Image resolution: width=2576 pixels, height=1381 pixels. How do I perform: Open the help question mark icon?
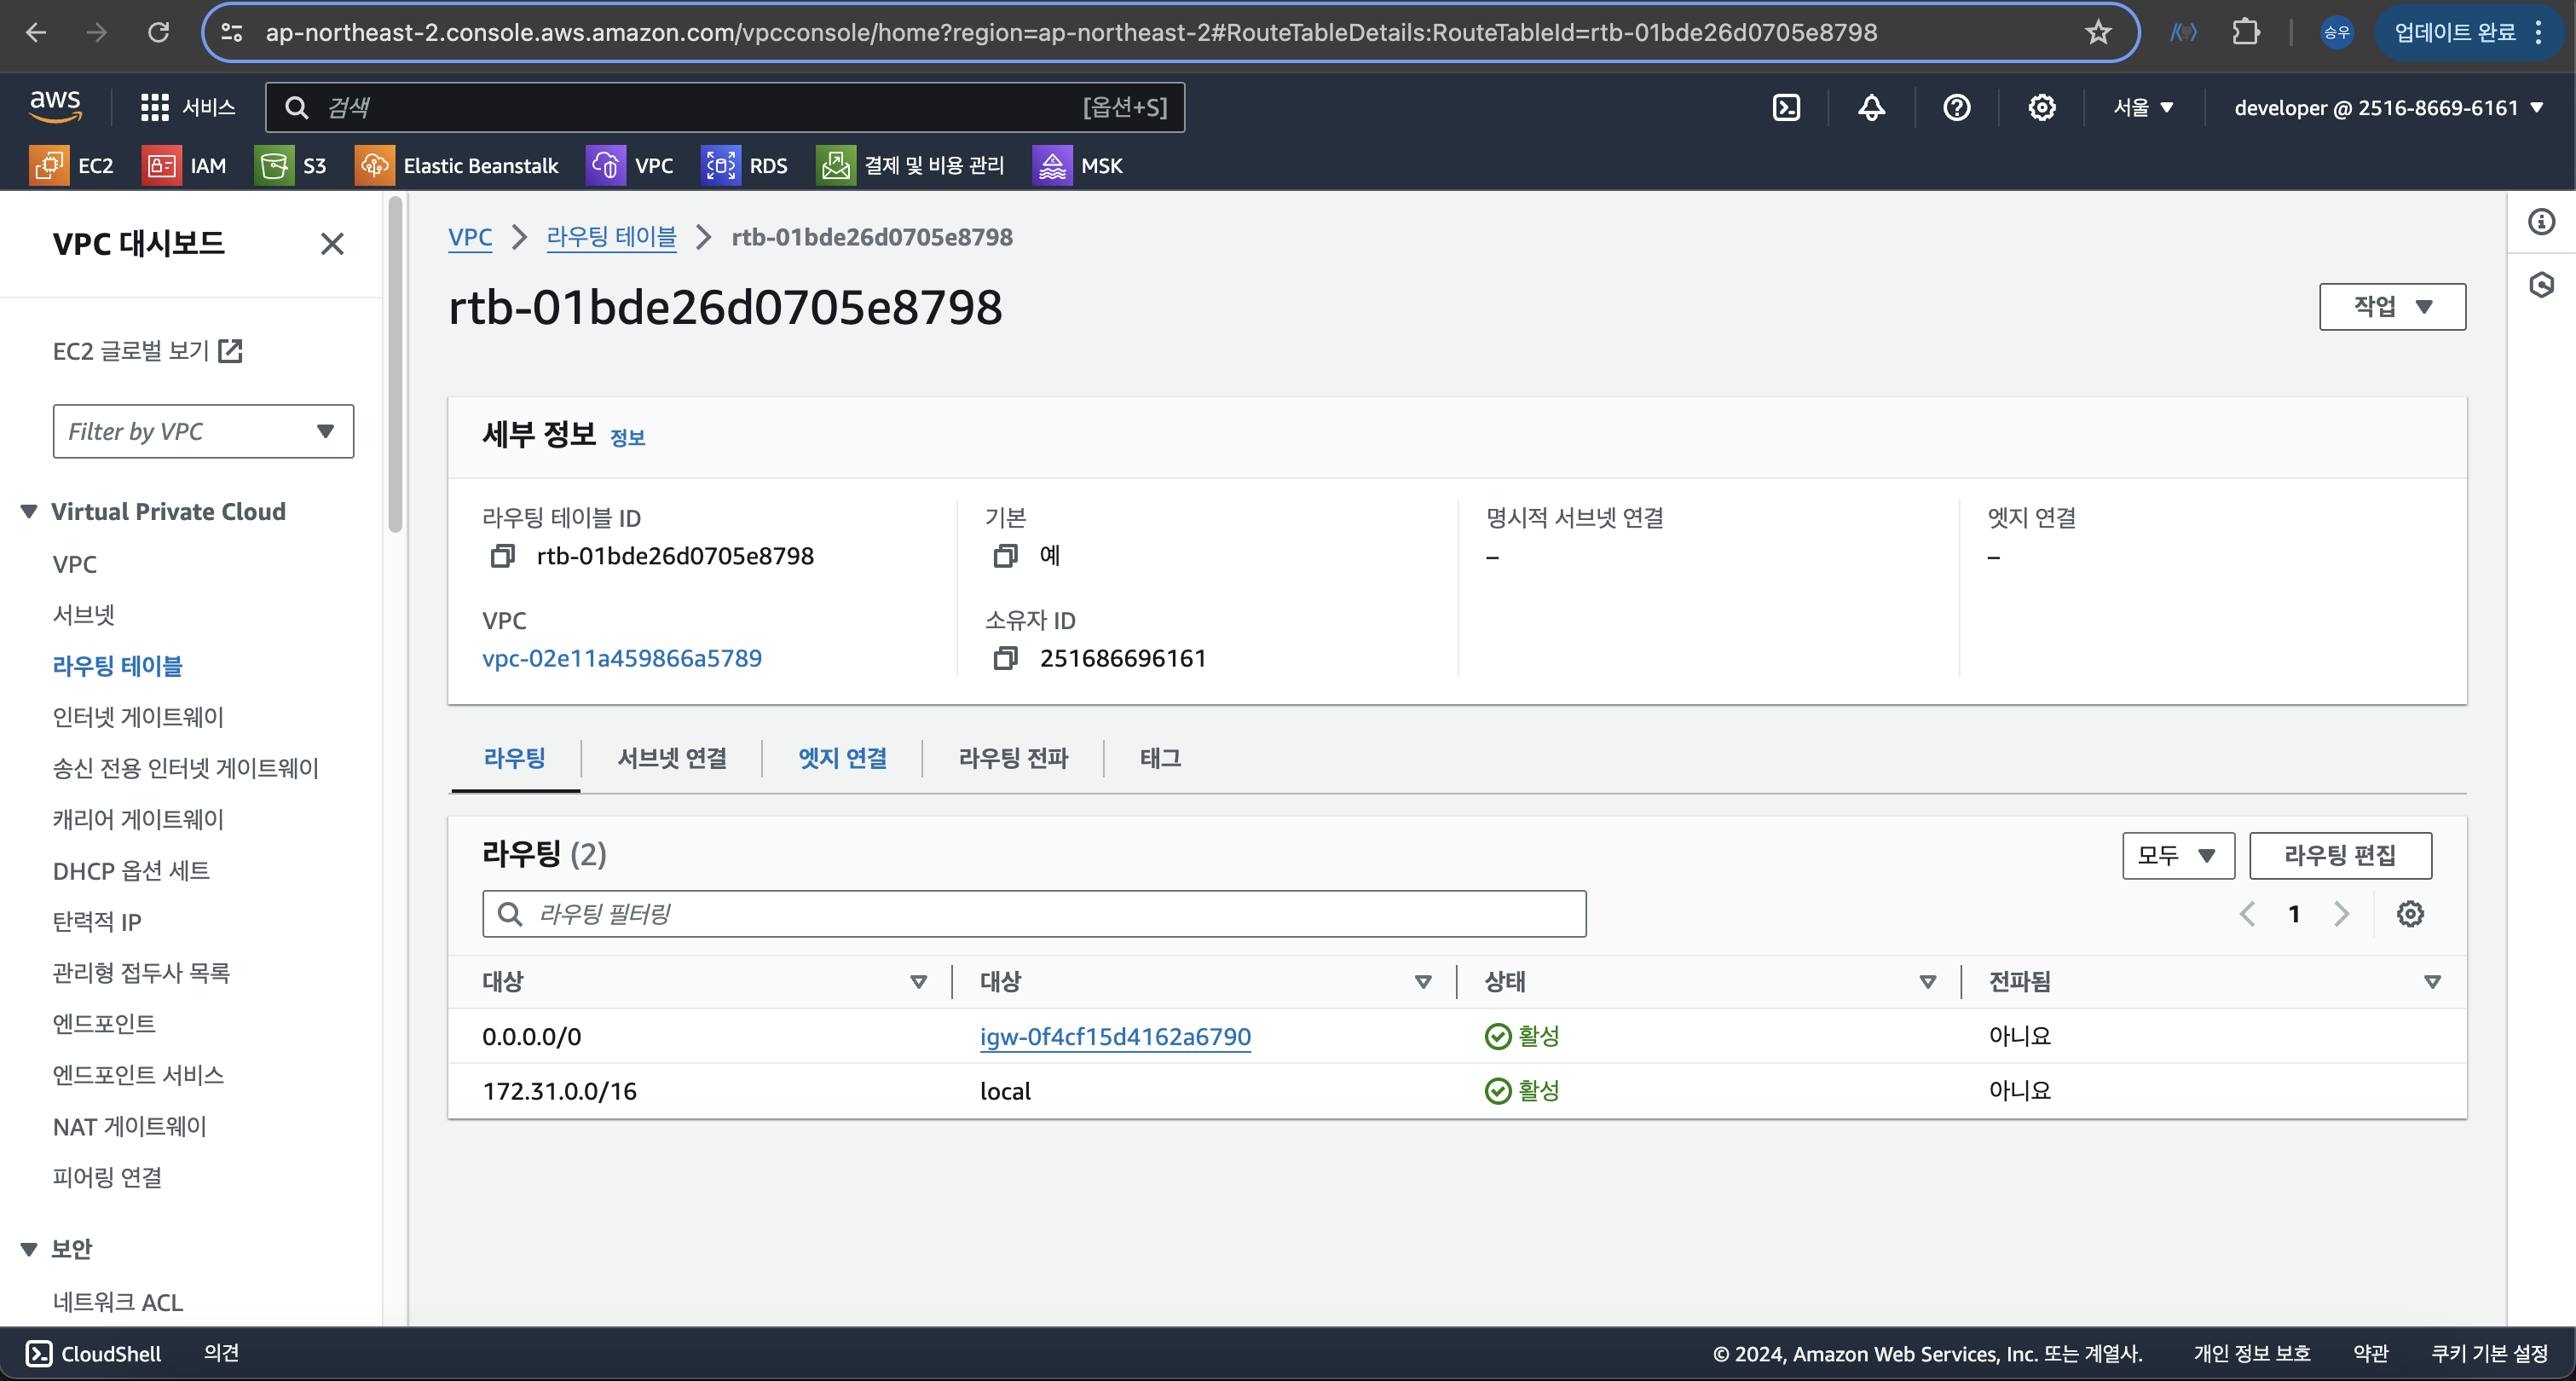tap(1956, 107)
